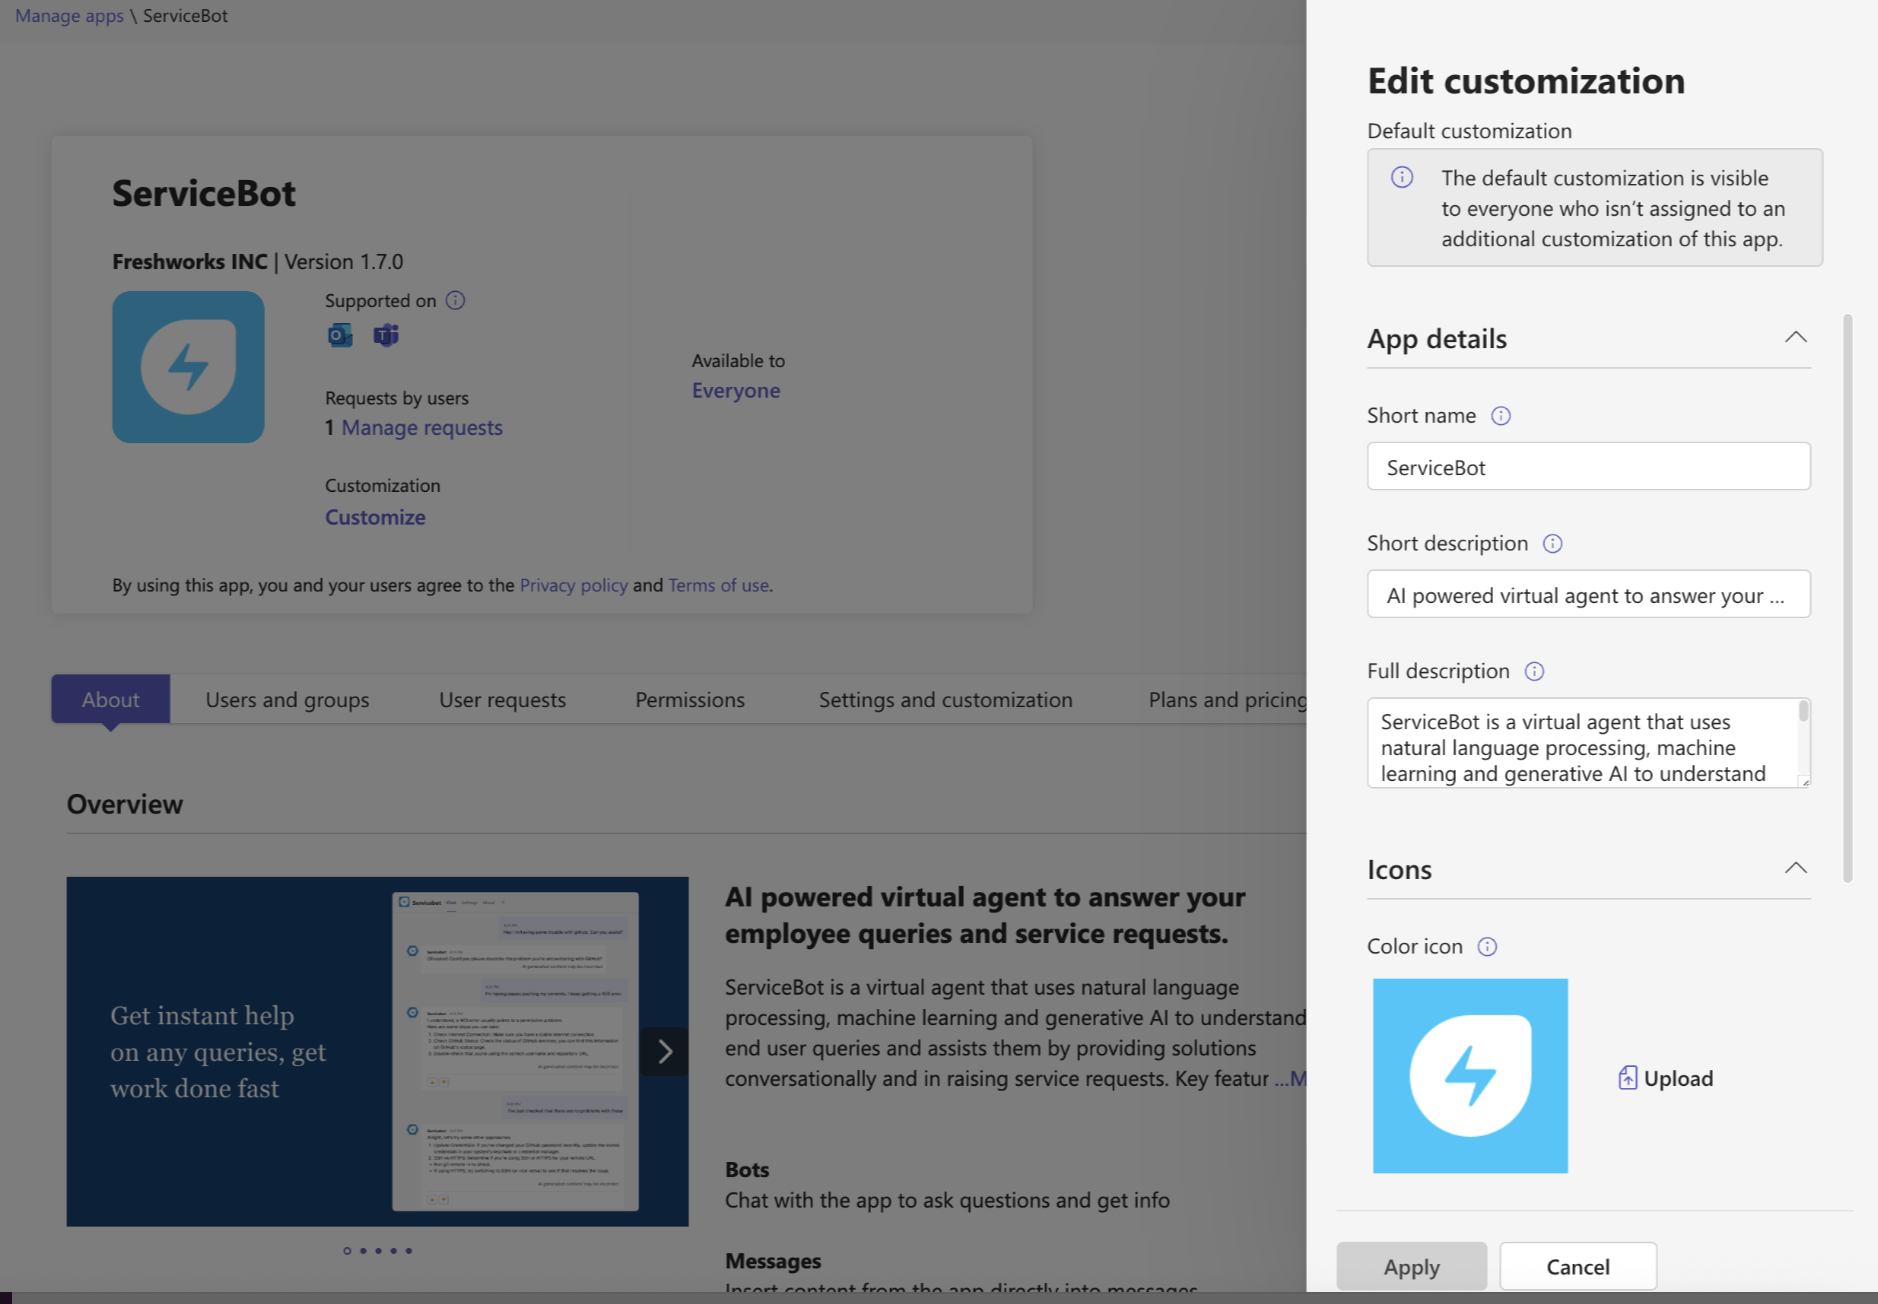Click the color icon preview image
Viewport: 1878px width, 1304px height.
pyautogui.click(x=1470, y=1076)
